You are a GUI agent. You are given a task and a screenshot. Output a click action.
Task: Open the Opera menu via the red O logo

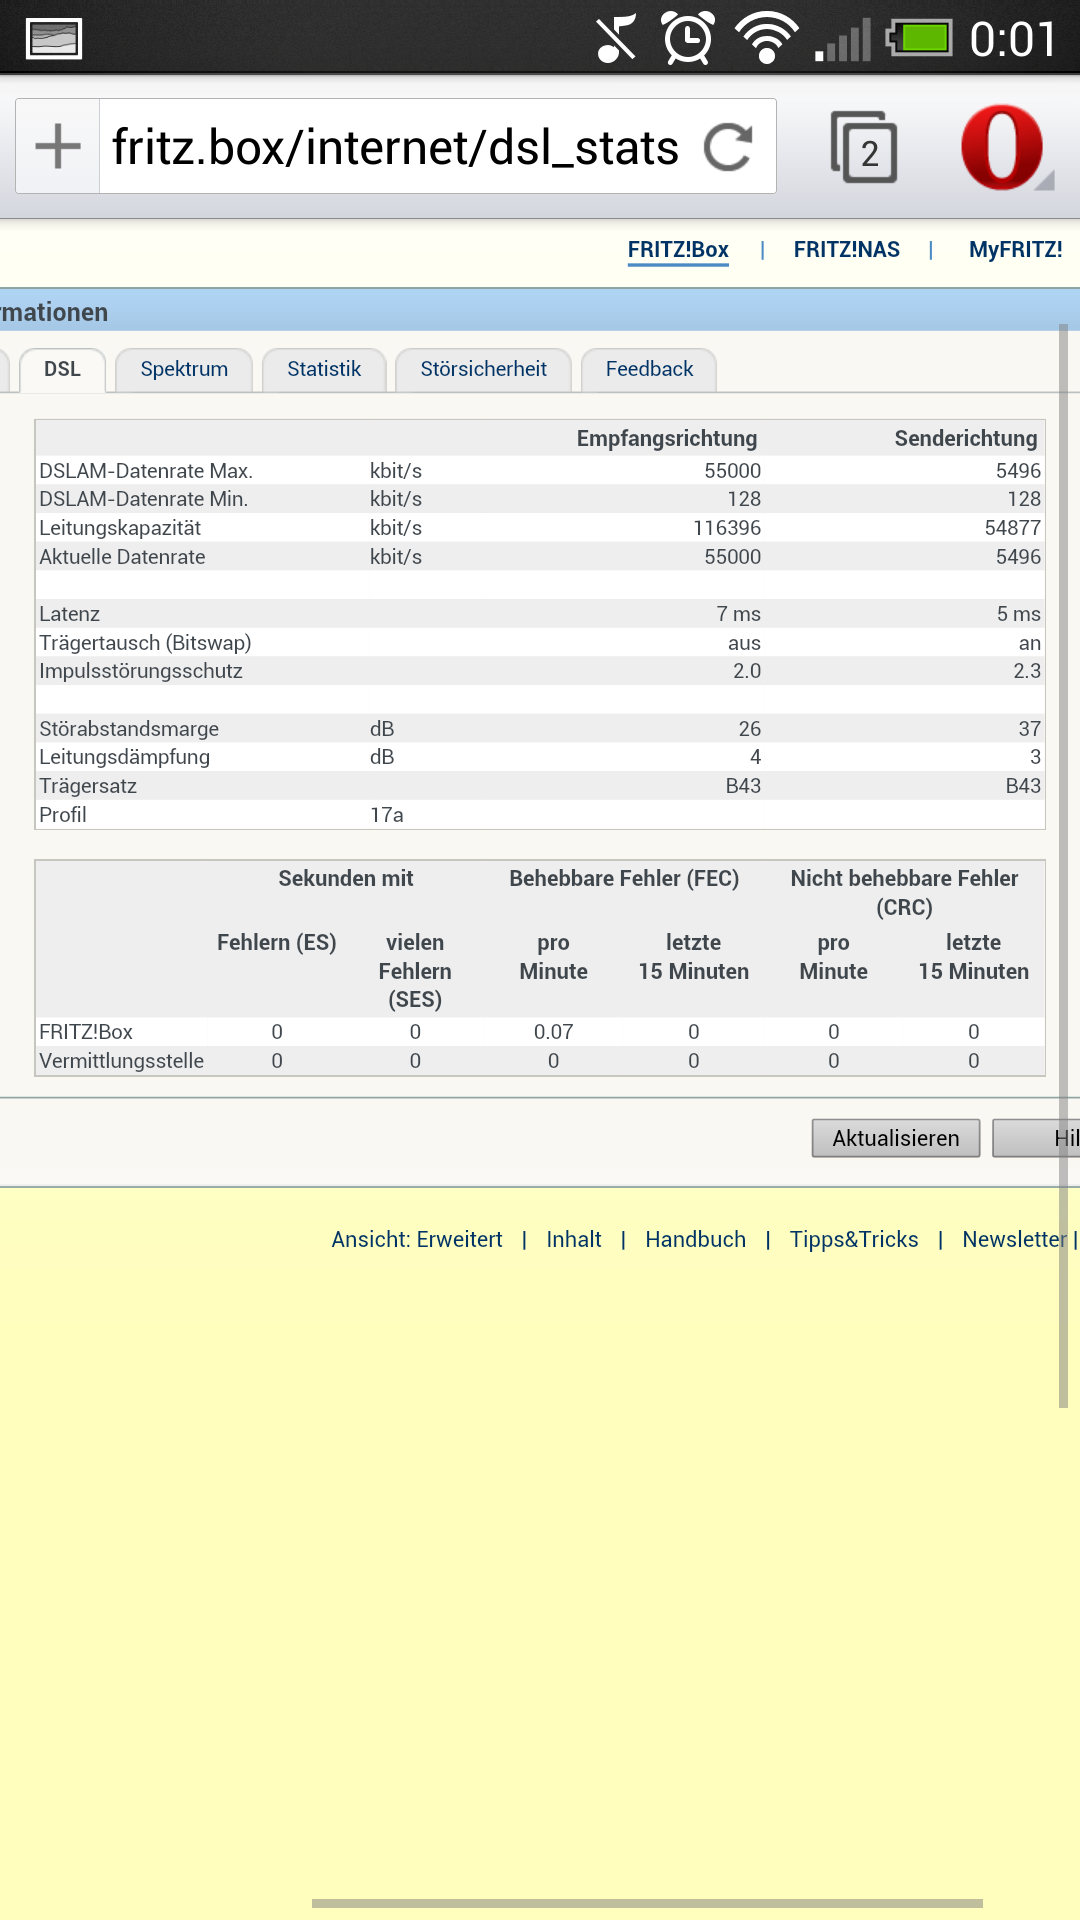tap(1003, 148)
